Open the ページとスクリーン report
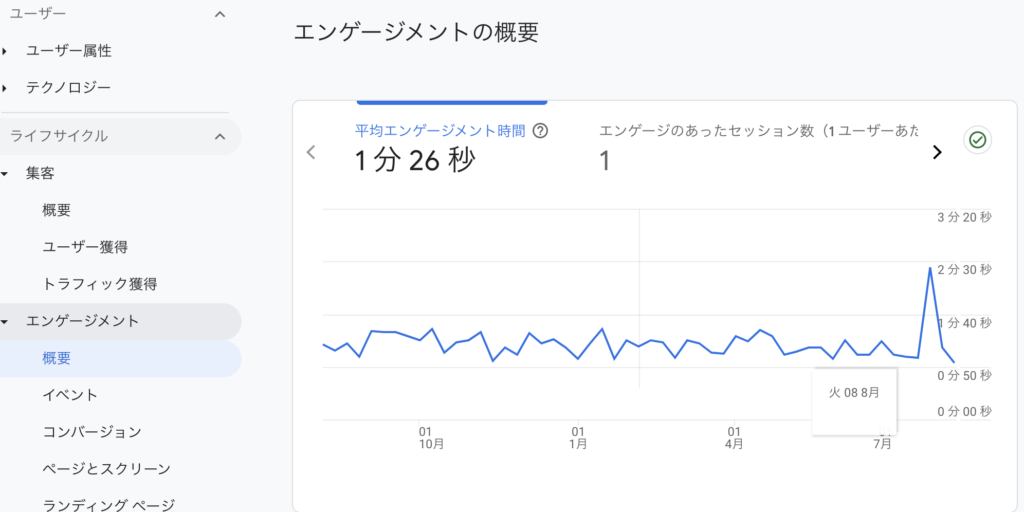Image resolution: width=1024 pixels, height=512 pixels. click(x=106, y=468)
